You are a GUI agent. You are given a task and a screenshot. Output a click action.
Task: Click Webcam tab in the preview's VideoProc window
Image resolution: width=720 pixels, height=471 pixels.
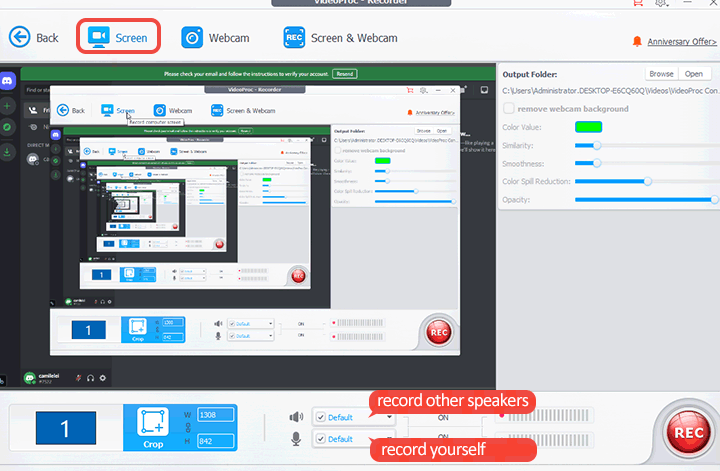pyautogui.click(x=173, y=110)
